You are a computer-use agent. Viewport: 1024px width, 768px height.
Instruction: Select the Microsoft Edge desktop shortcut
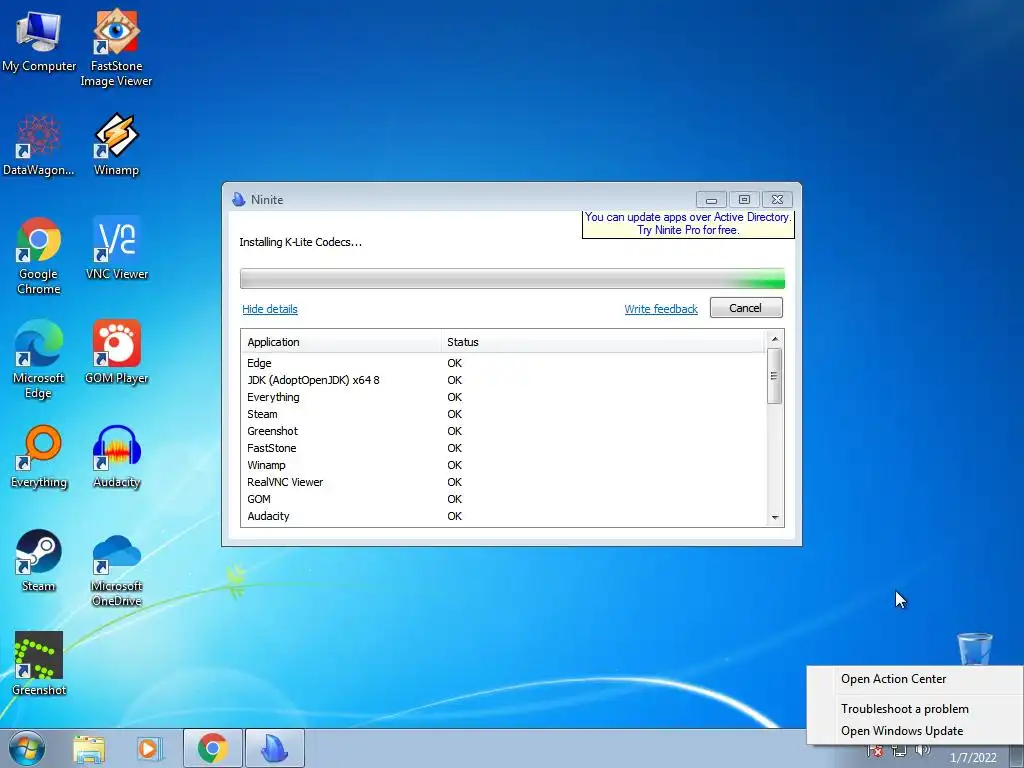[39, 359]
